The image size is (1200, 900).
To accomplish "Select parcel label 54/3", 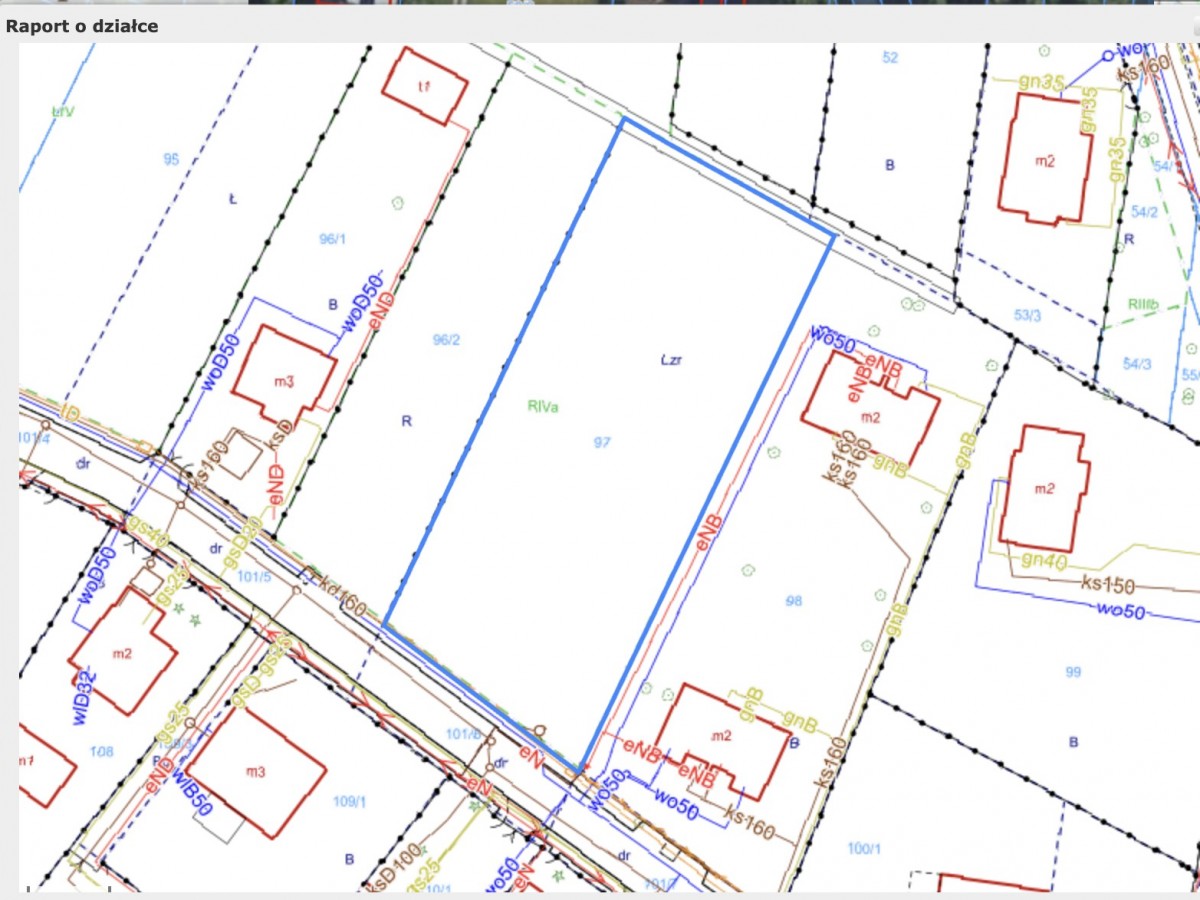I will point(1137,364).
